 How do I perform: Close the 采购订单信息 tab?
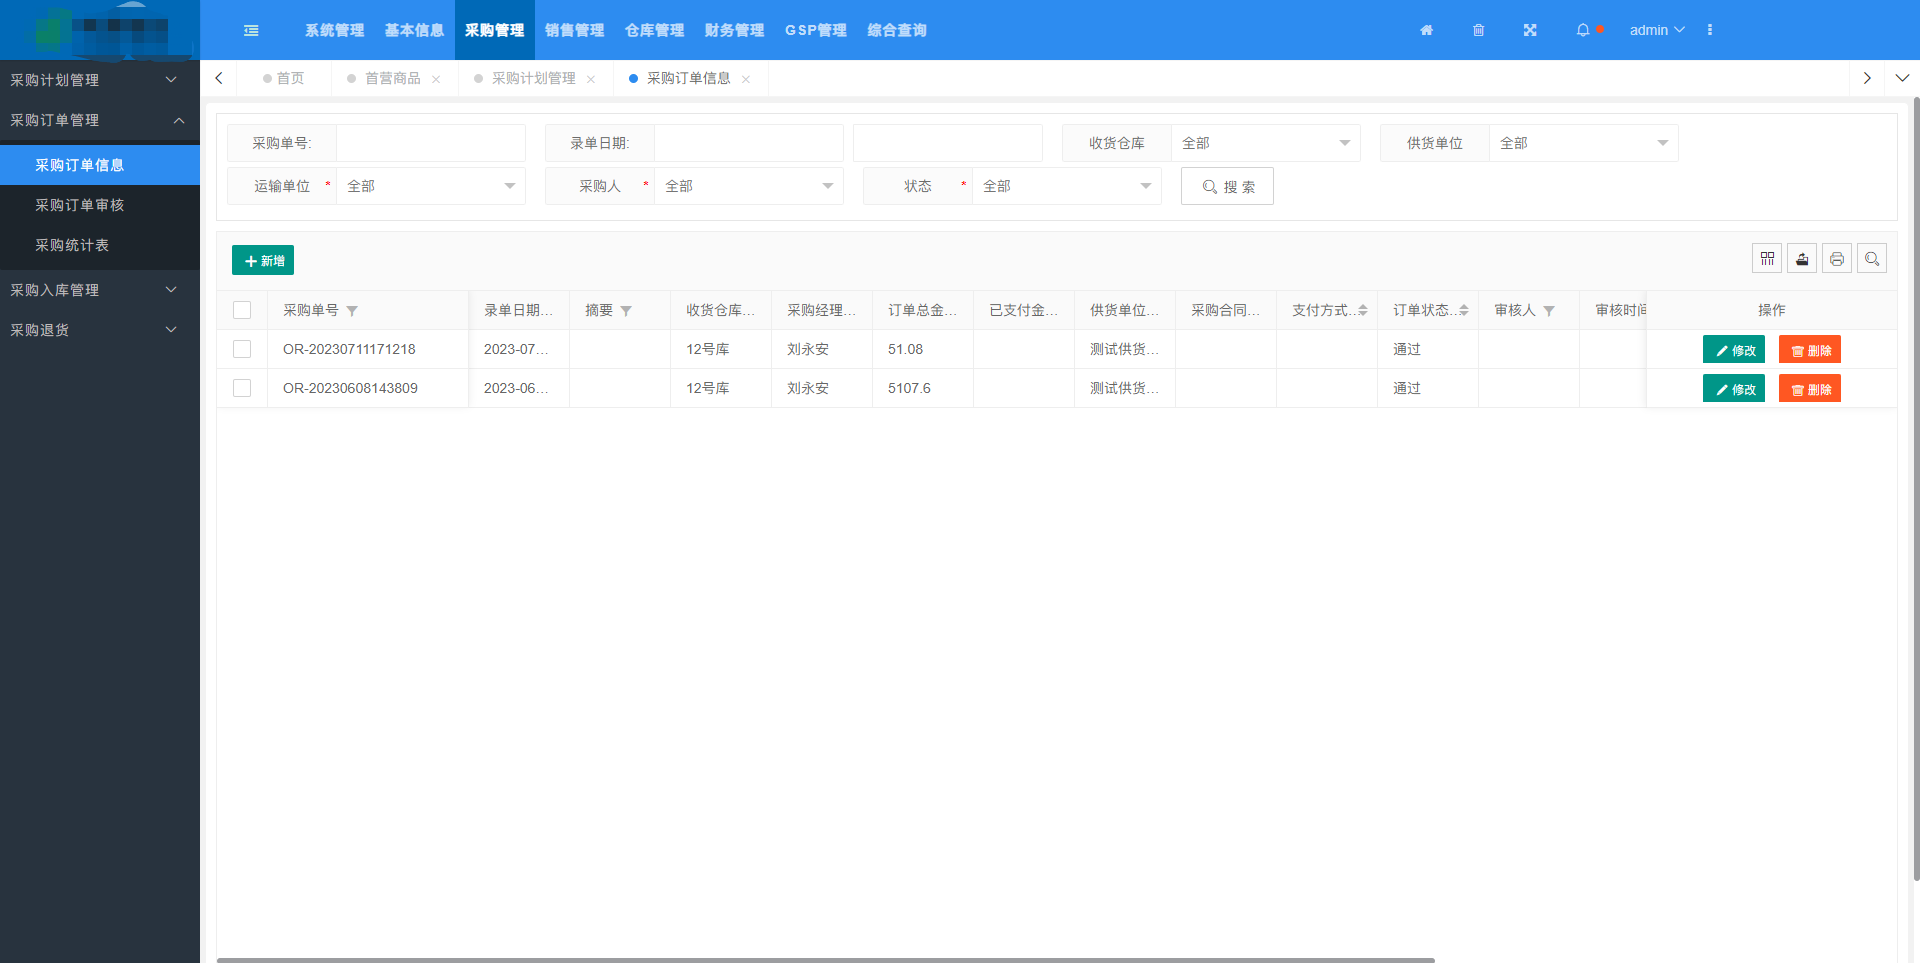click(746, 79)
